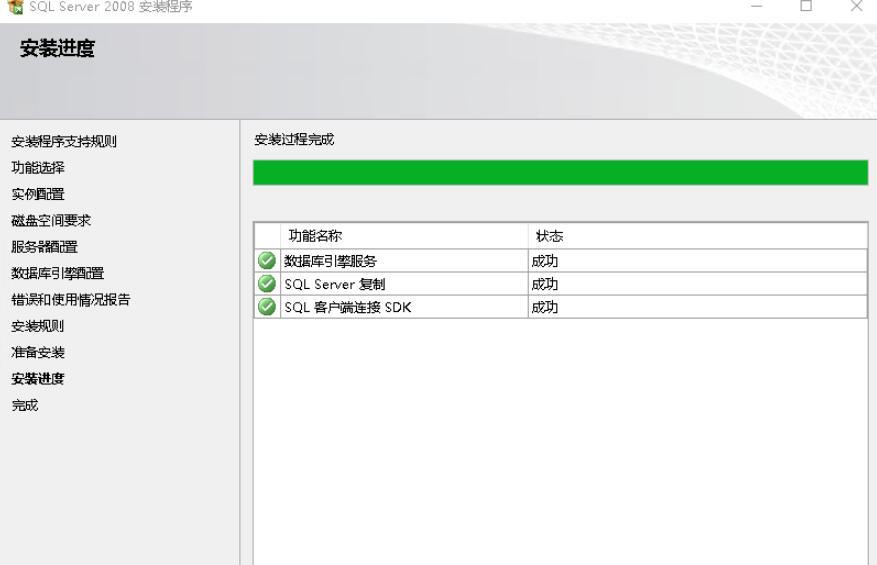The width and height of the screenshot is (877, 565).
Task: Select the SQL Server 复制 feature name cell
Action: click(x=404, y=284)
